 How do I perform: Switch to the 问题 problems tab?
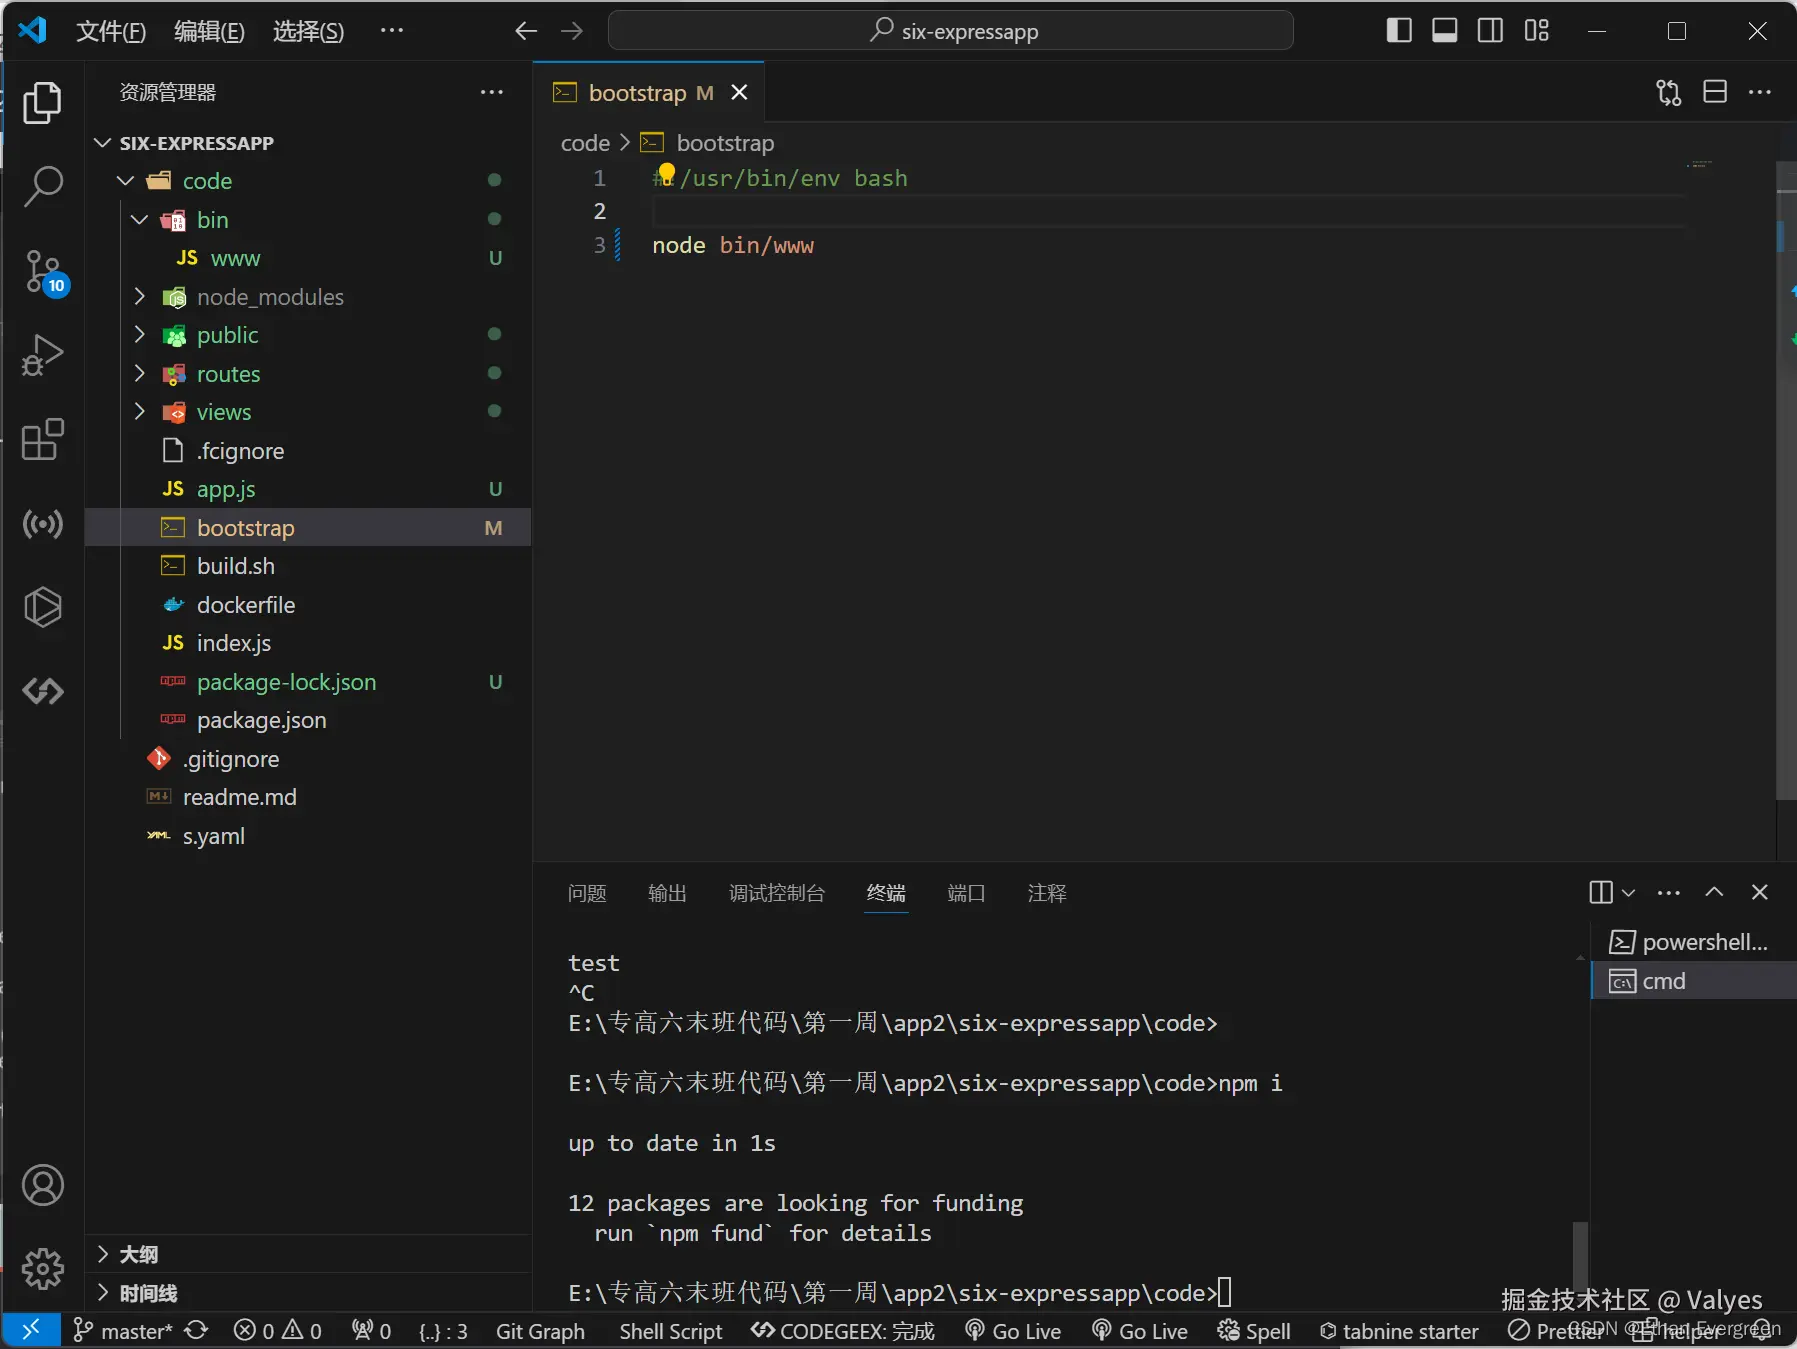click(x=587, y=893)
